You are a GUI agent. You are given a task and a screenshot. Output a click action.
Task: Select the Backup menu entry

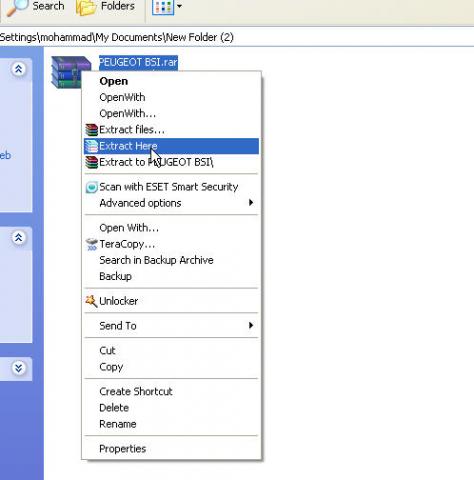pos(171,276)
